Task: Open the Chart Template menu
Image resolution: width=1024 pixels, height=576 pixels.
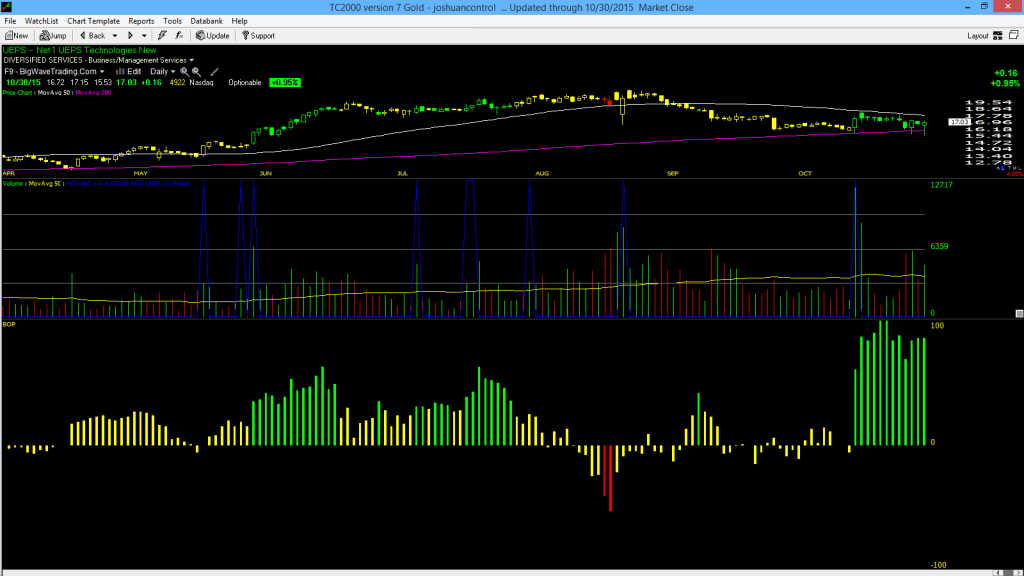Action: click(93, 21)
